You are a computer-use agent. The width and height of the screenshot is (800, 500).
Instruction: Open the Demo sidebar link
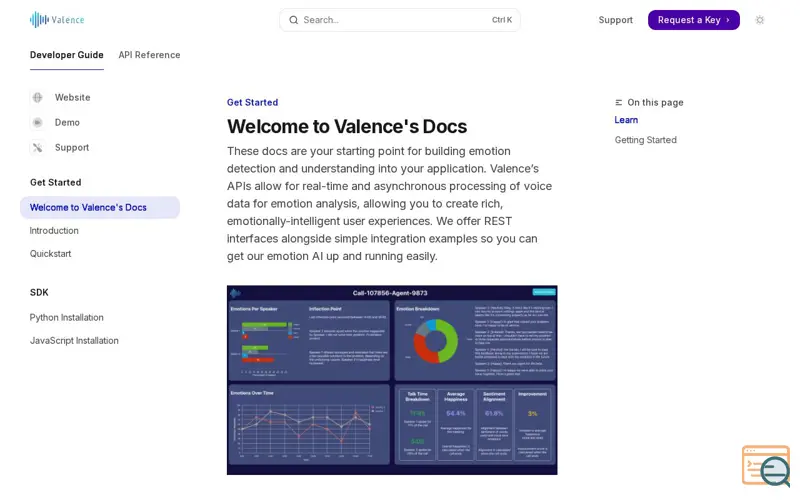[67, 122]
